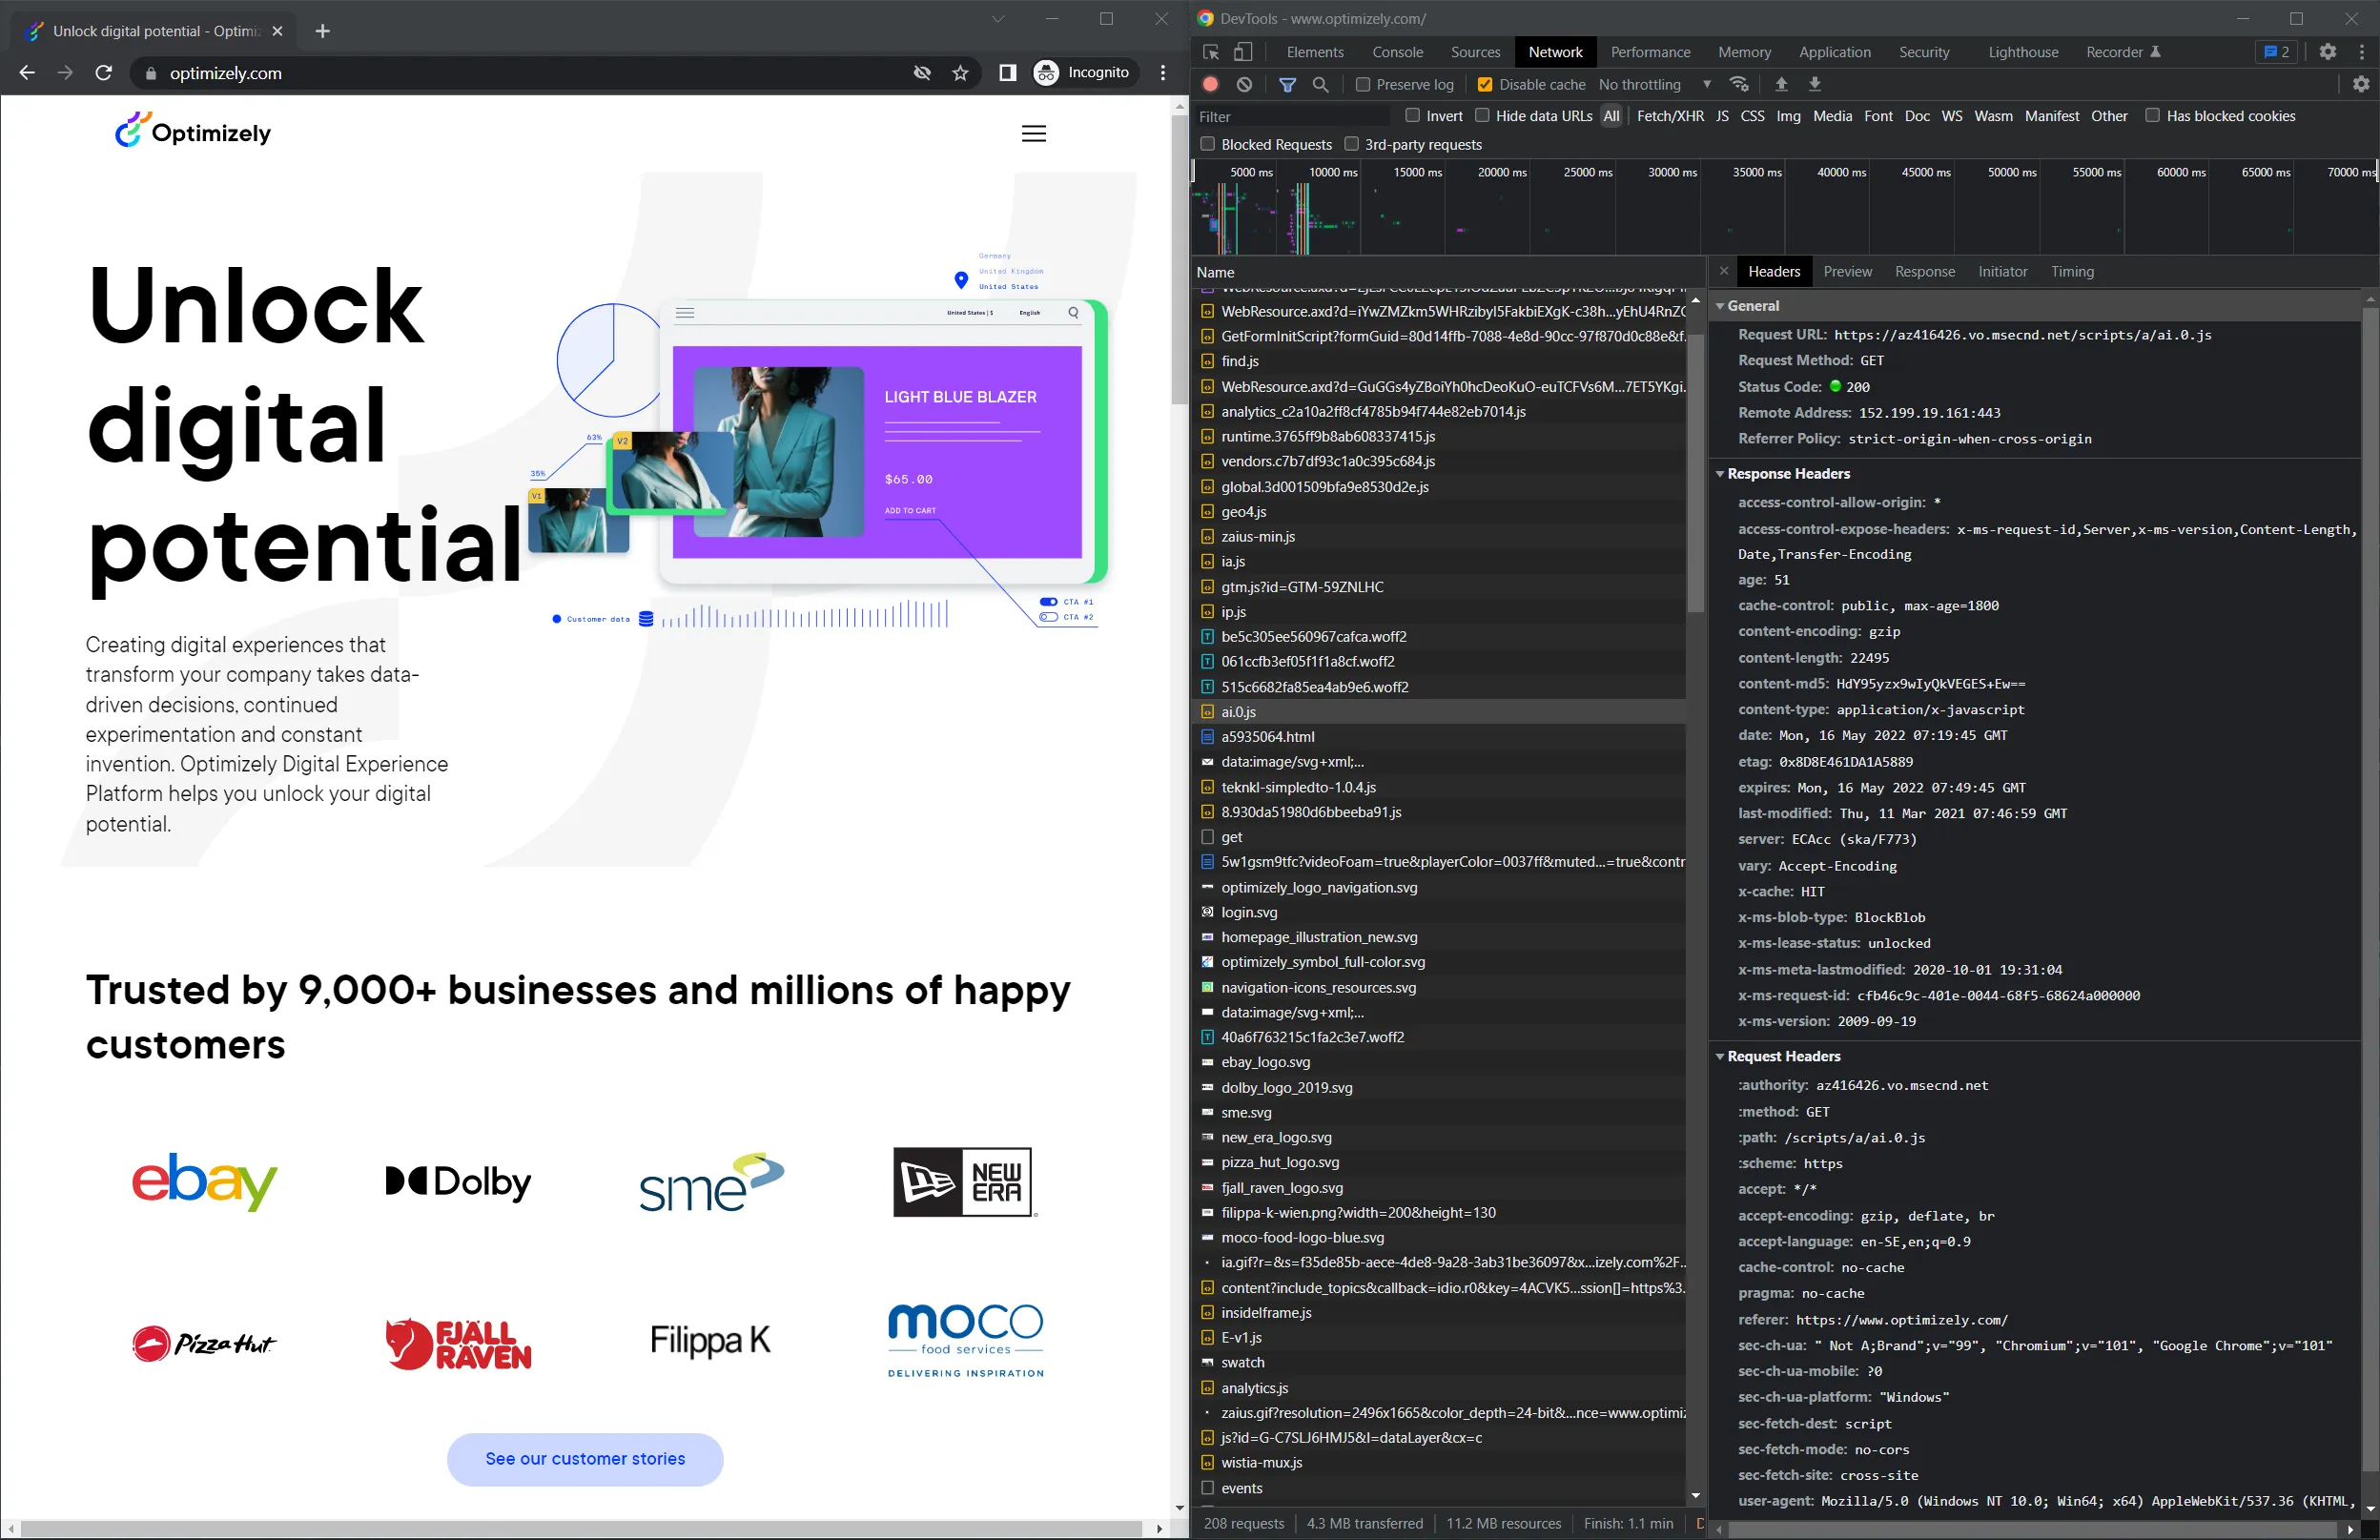Reload the optimizely.com page
Image resolution: width=2380 pixels, height=1540 pixels.
click(104, 73)
